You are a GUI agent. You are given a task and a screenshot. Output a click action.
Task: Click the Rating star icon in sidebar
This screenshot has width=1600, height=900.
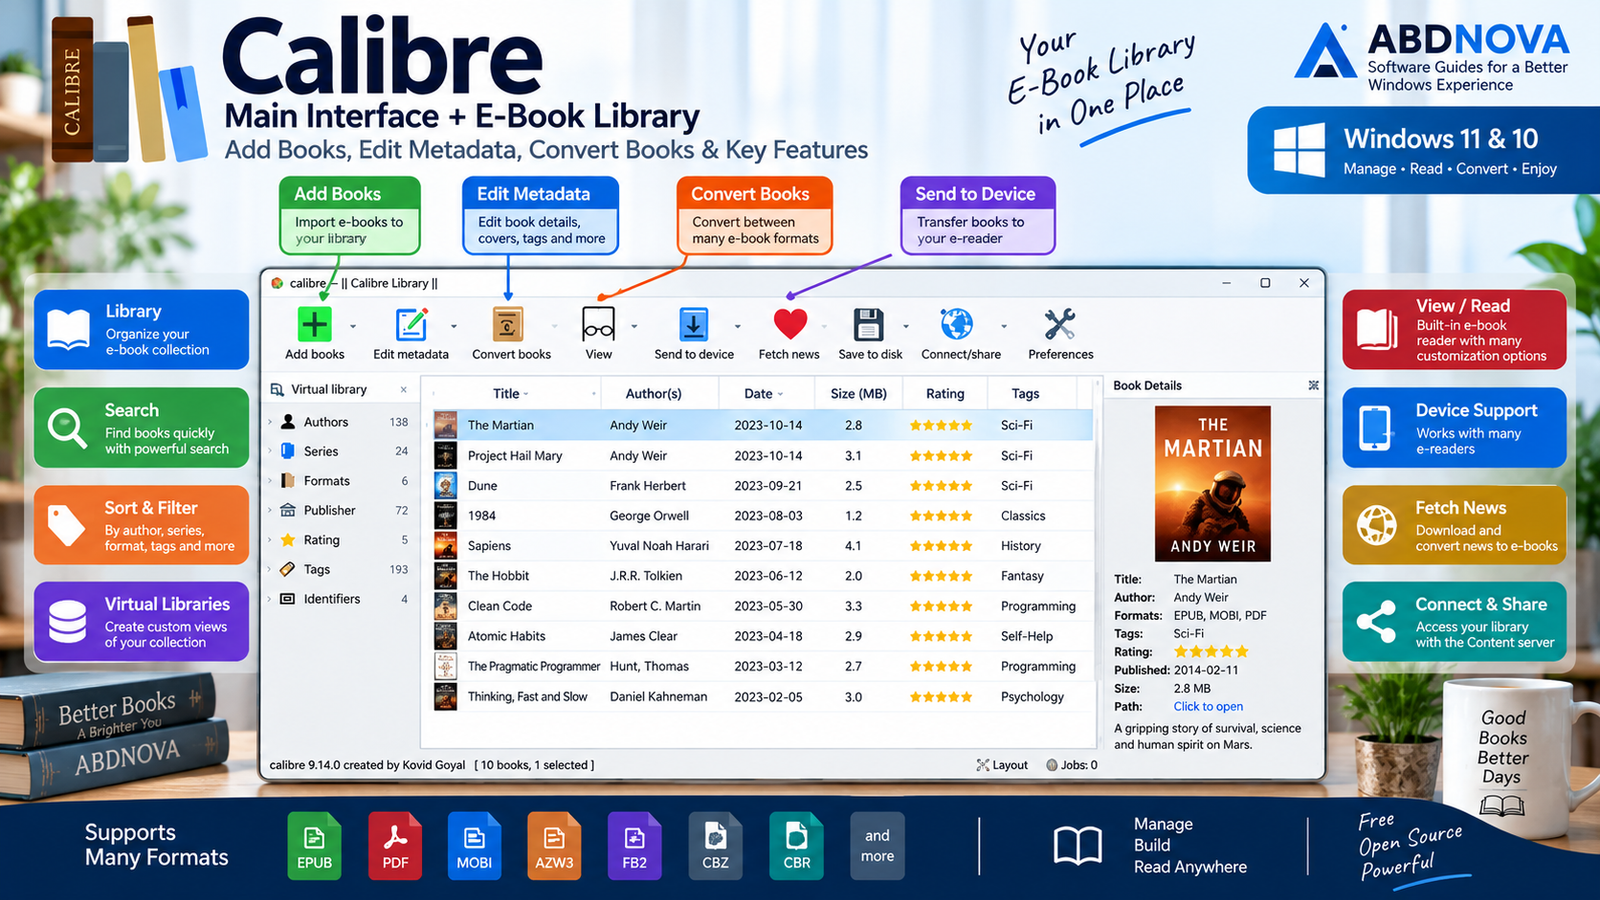coord(288,540)
